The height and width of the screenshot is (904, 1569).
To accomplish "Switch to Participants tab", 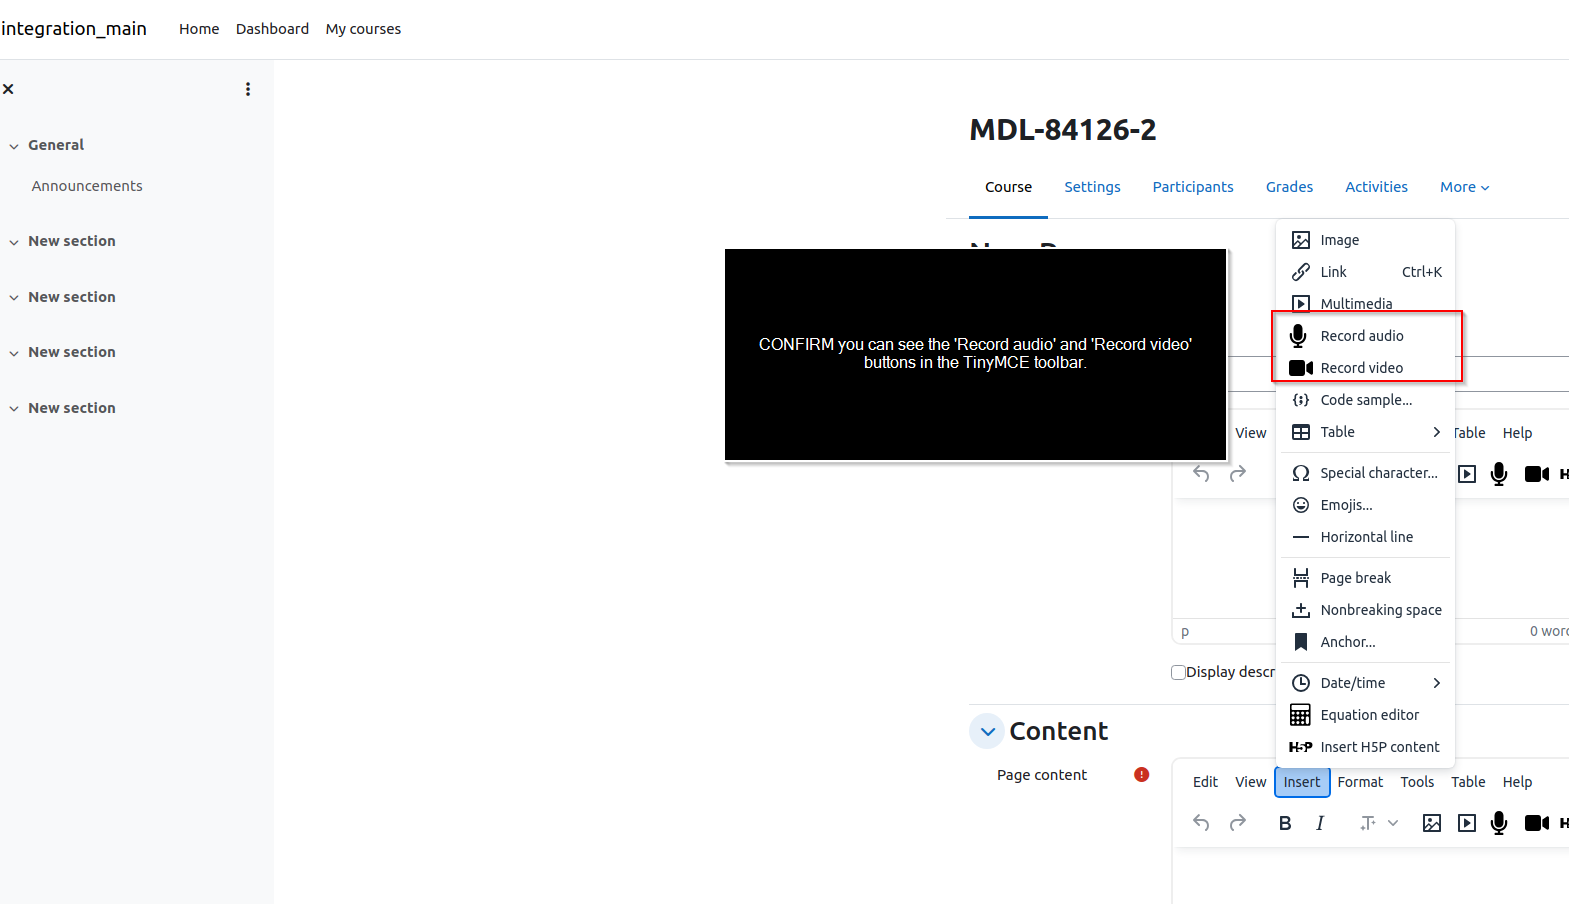I will point(1193,187).
